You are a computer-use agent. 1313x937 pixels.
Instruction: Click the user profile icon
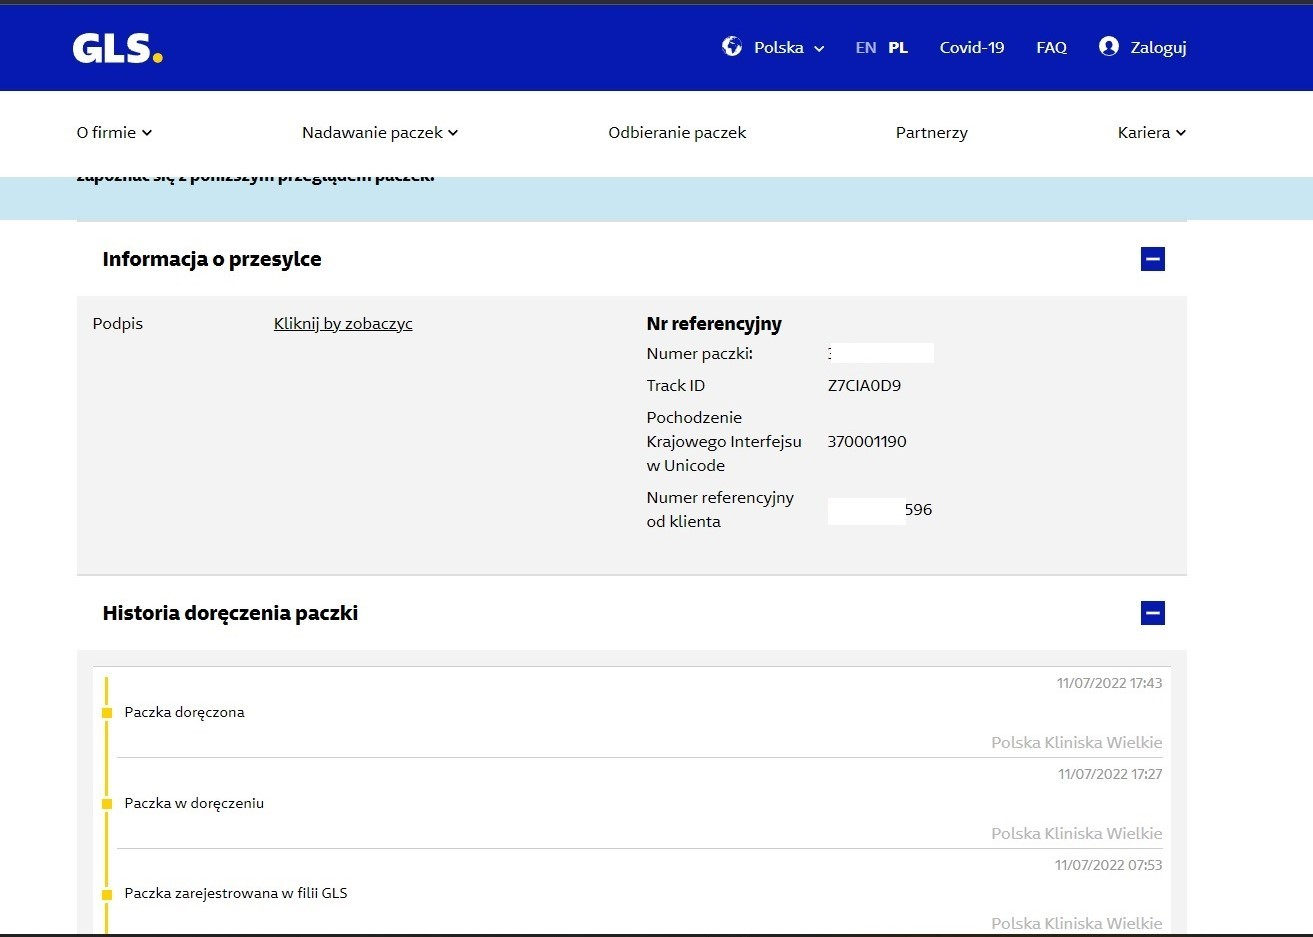coord(1108,46)
